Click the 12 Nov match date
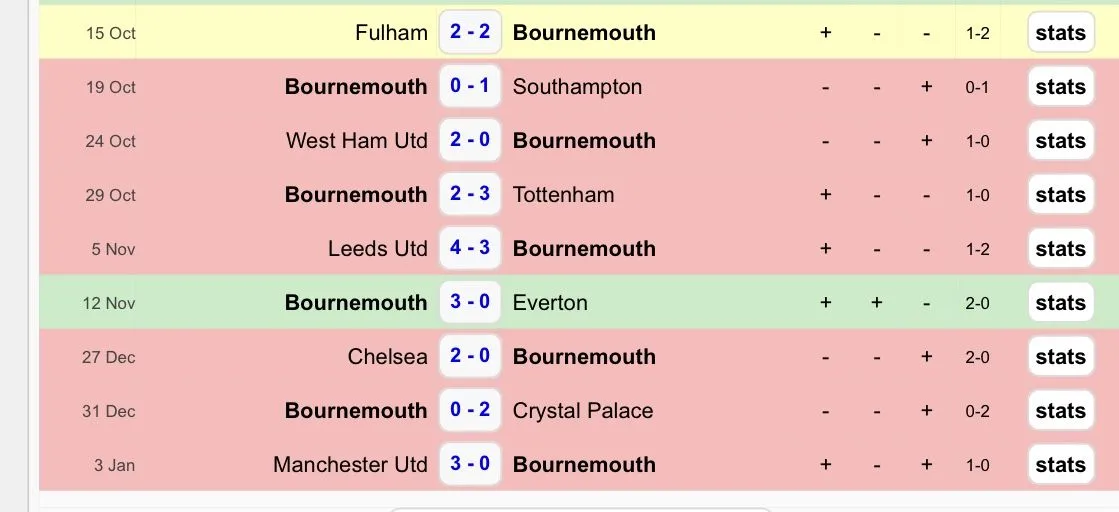The image size is (1119, 512). click(x=109, y=303)
